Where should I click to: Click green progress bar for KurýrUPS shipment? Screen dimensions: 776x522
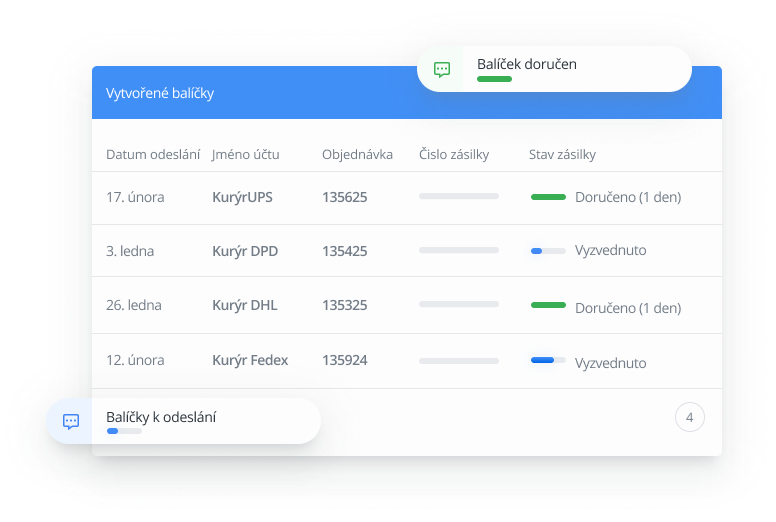tap(548, 197)
